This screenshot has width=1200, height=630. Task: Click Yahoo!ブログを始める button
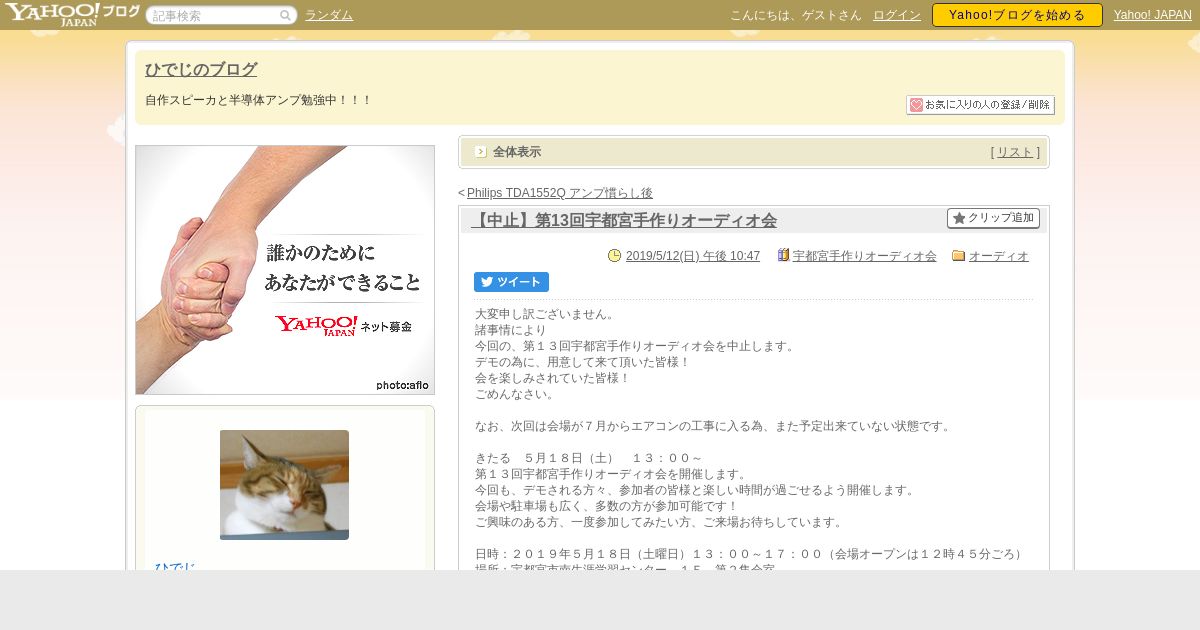click(x=1017, y=15)
